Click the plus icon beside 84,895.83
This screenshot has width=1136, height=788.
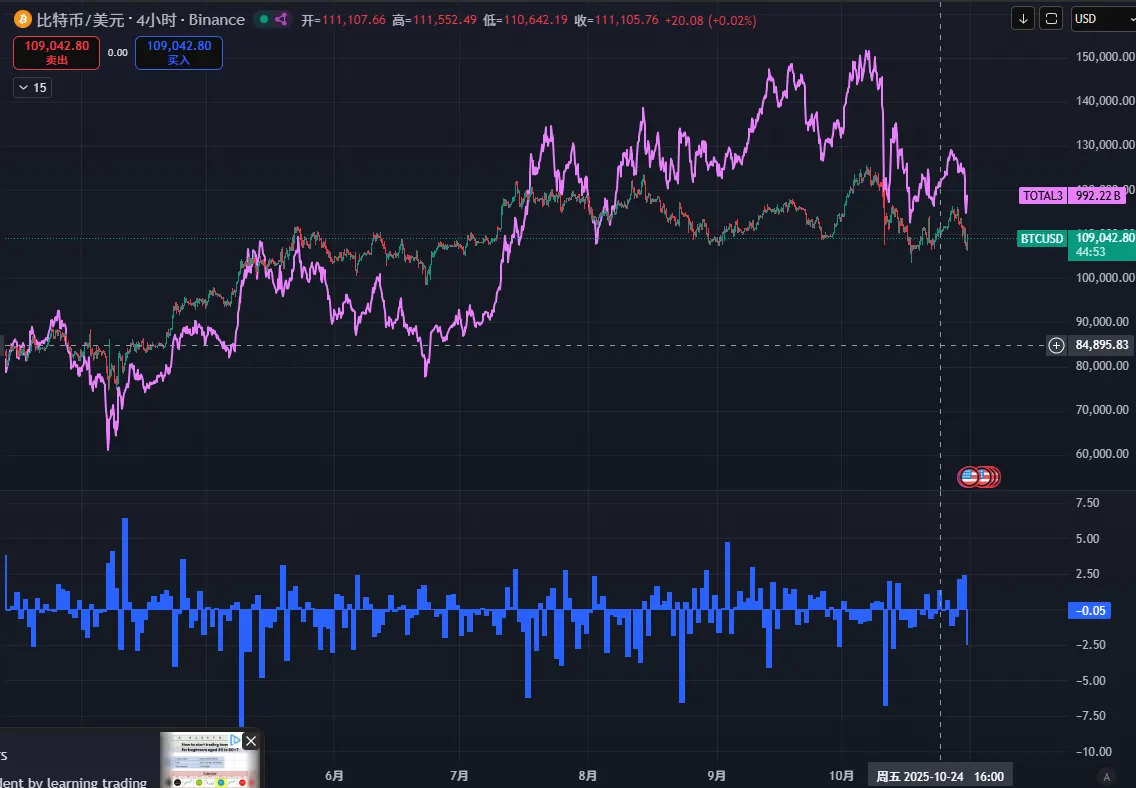point(1056,345)
